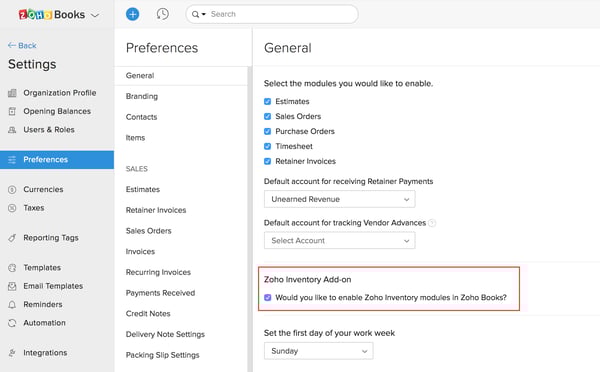This screenshot has height=372, width=600.
Task: Click the Currencies coin icon
Action: click(x=12, y=189)
